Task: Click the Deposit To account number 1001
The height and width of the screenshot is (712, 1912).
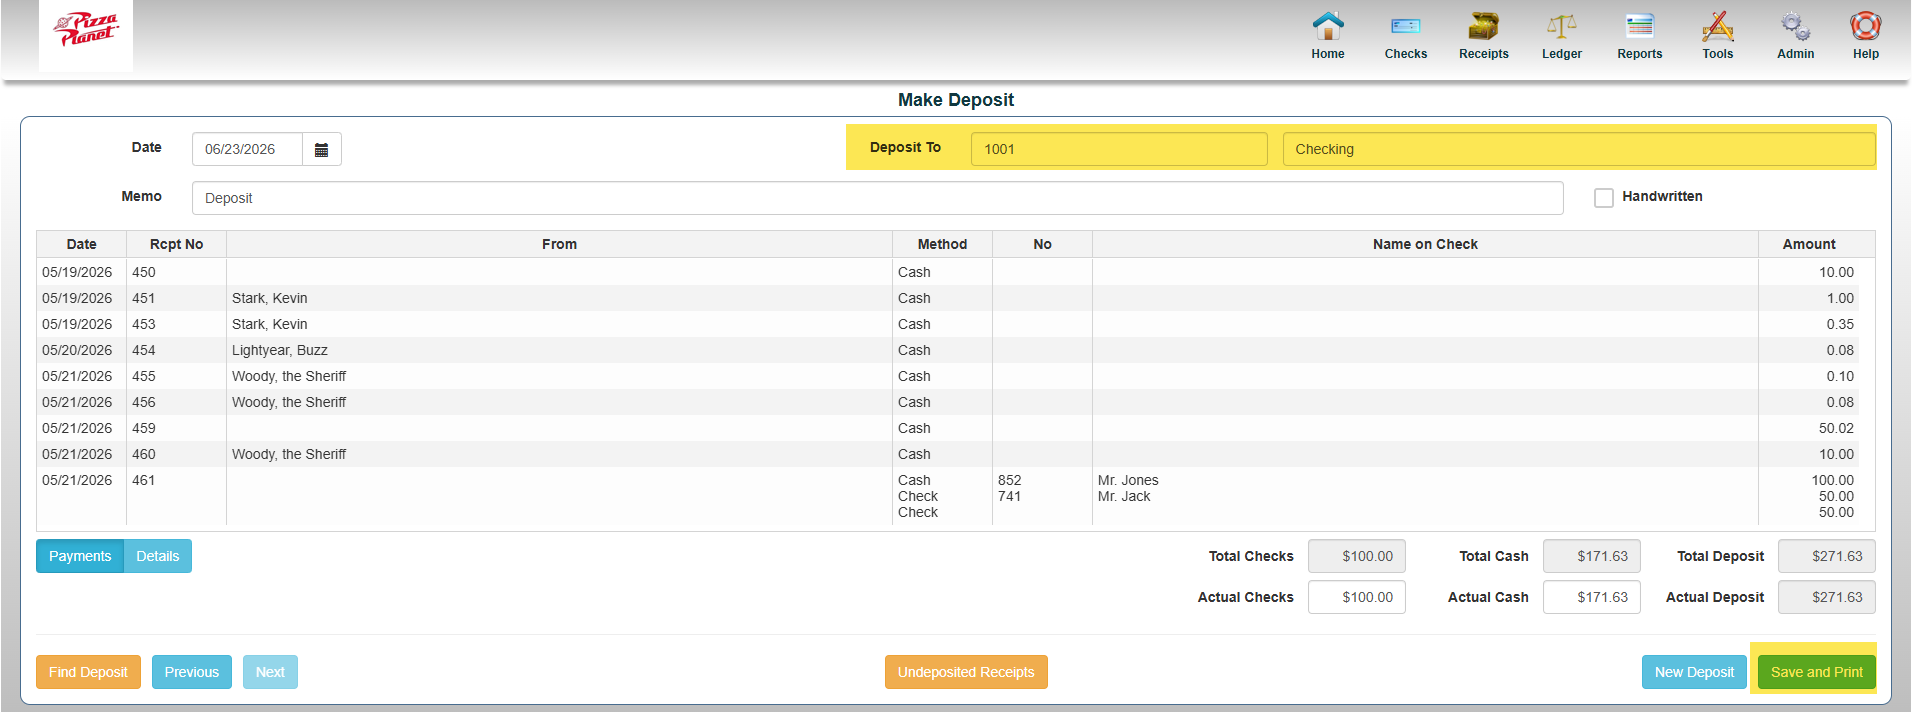Action: pos(1119,149)
